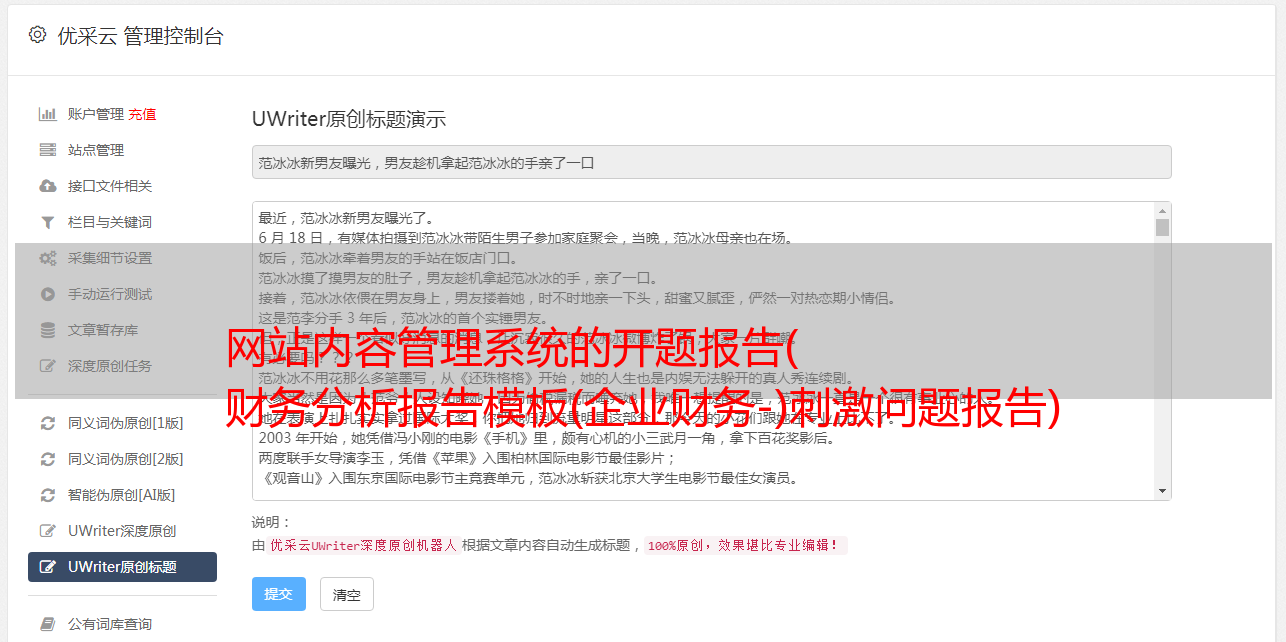Image resolution: width=1286 pixels, height=642 pixels.
Task: Click the gear icon beside 优采云 管理控制台
Action: (x=37, y=35)
